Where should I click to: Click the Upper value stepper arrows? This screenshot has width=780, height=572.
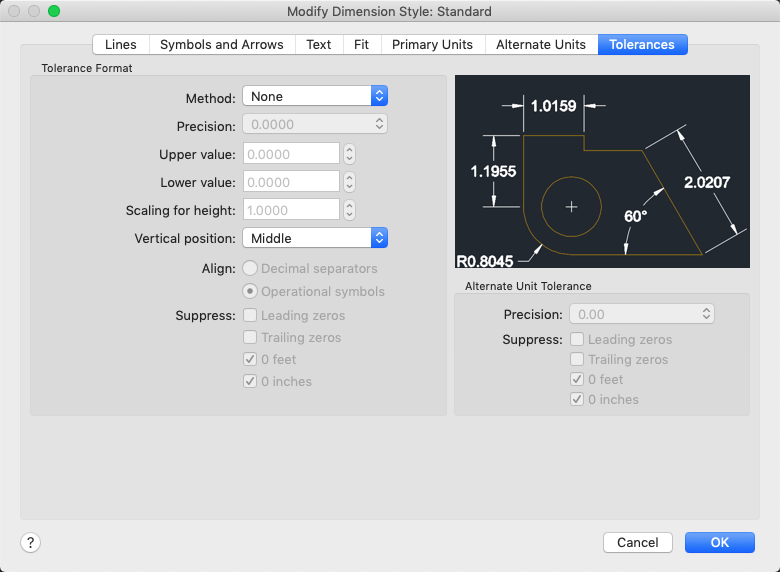tap(350, 154)
